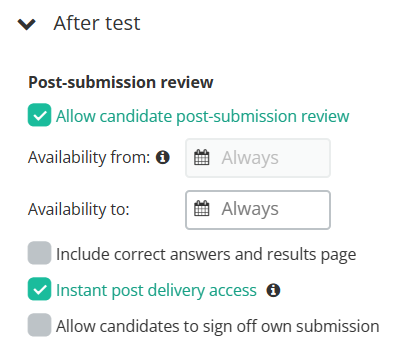This screenshot has width=415, height=360.
Task: Open the Availability to date field
Action: 258,210
